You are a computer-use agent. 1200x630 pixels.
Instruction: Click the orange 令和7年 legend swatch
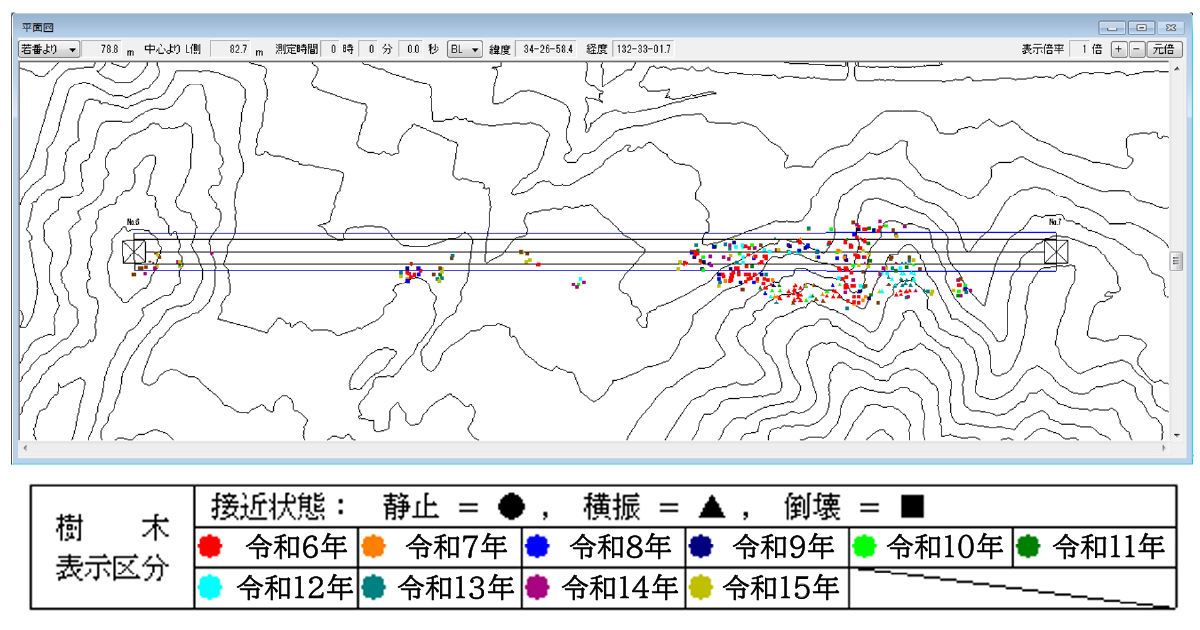[x=373, y=547]
